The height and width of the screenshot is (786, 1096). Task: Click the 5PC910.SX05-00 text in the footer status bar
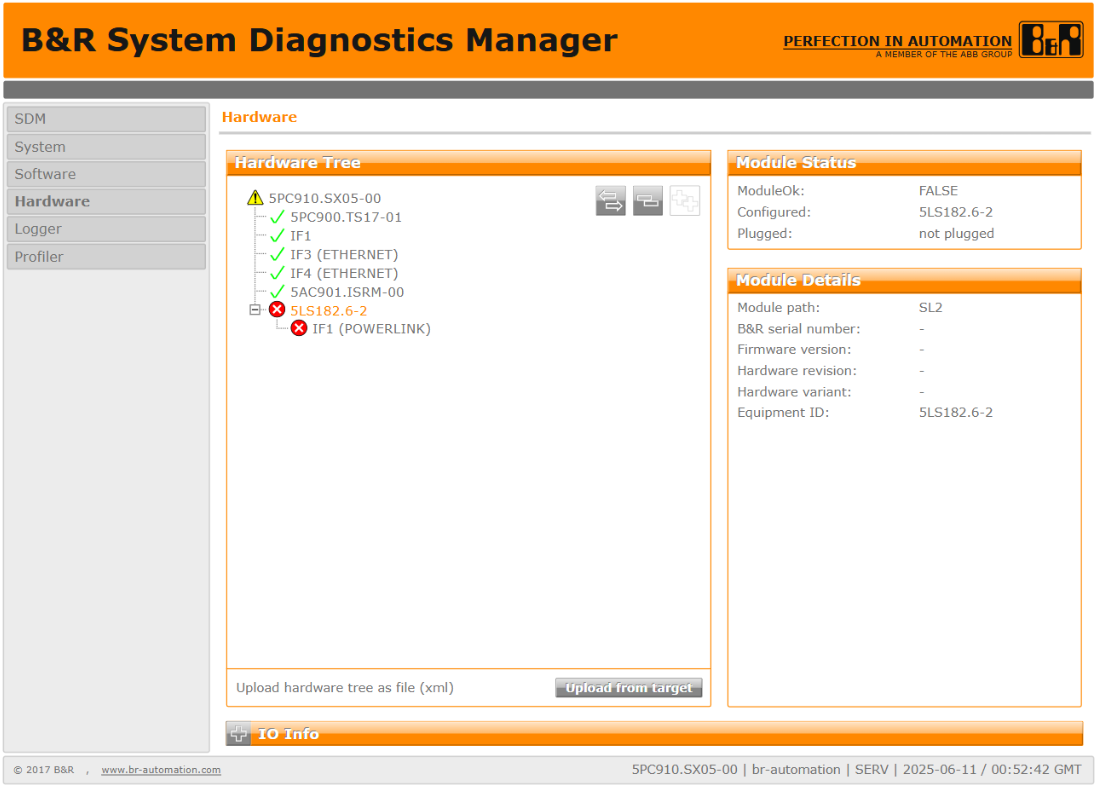pyautogui.click(x=684, y=769)
